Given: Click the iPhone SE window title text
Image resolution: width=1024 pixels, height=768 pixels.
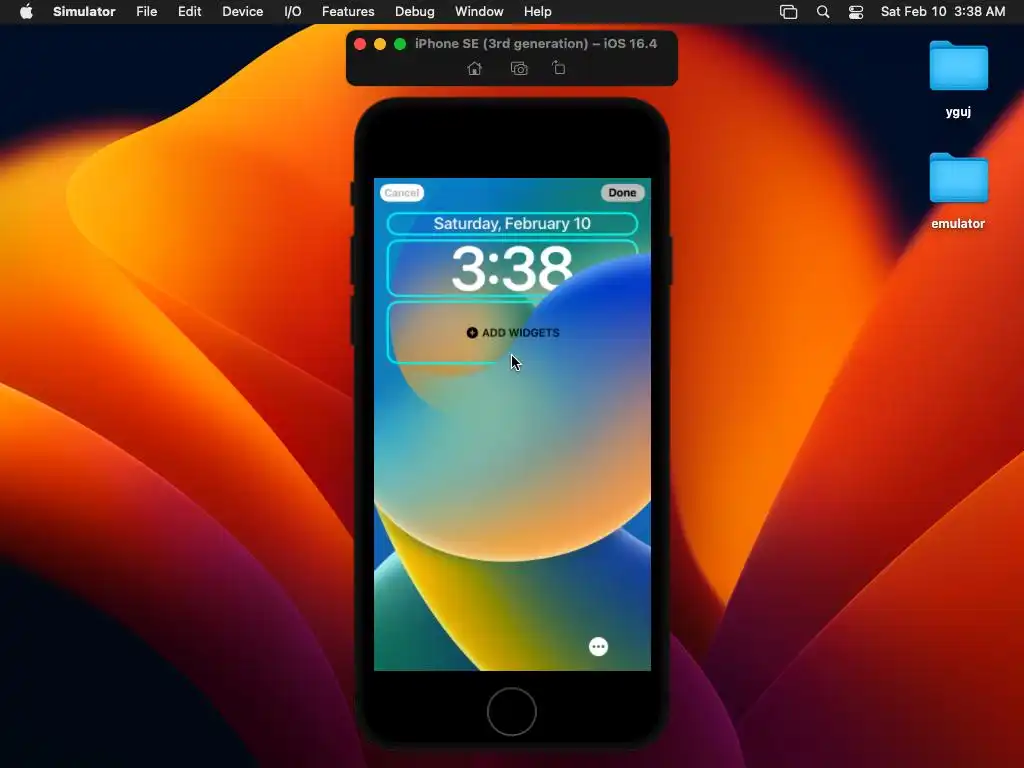Looking at the screenshot, I should coord(536,44).
